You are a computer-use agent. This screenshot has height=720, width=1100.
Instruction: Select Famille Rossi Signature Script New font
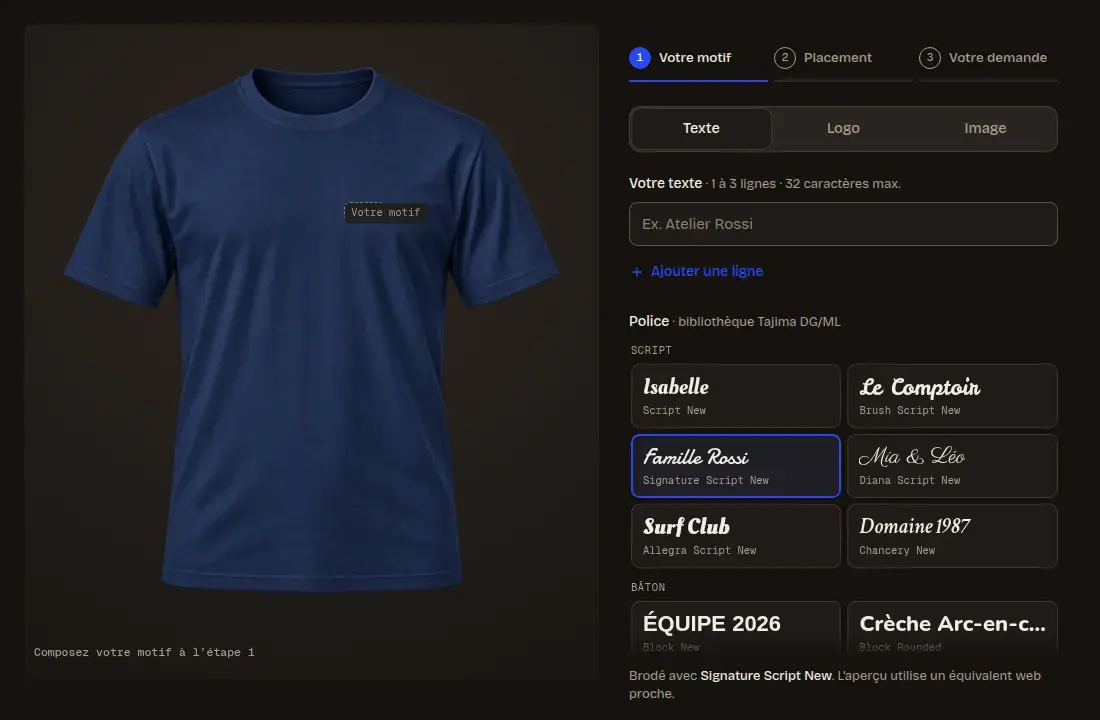[x=736, y=466]
